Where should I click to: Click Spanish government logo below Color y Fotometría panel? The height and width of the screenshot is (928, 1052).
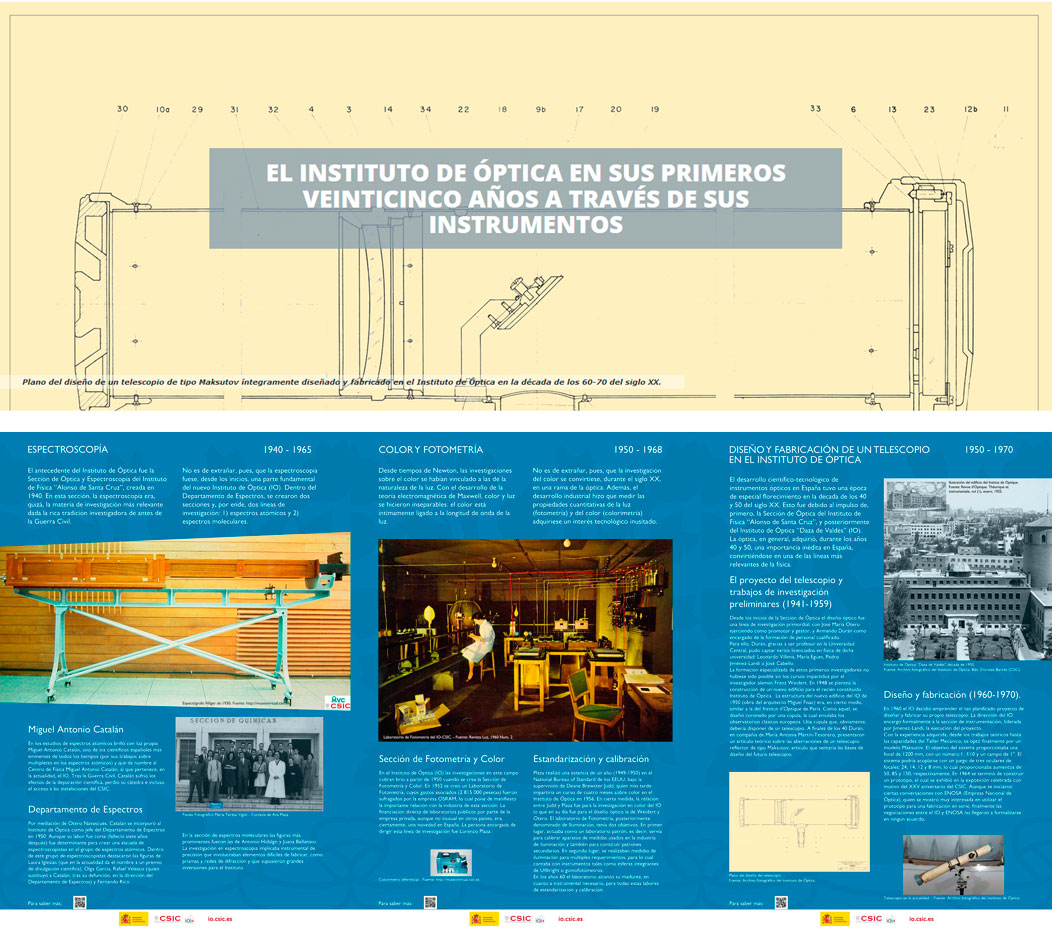click(484, 919)
